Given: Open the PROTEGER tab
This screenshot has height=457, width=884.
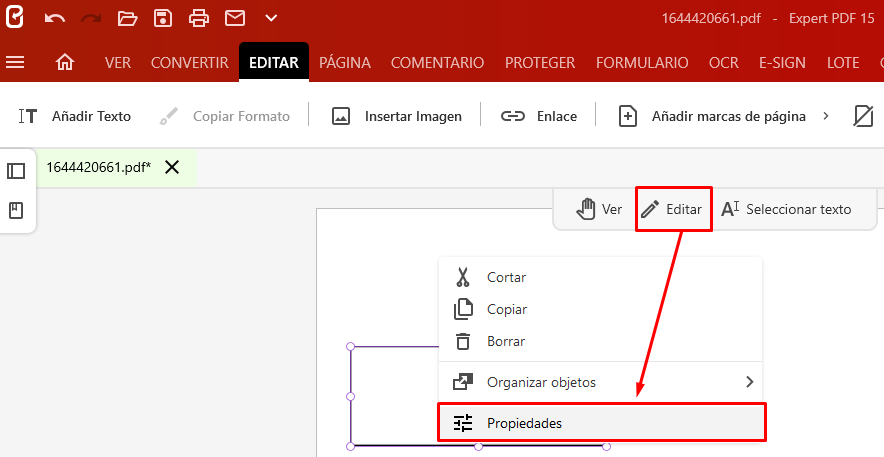Looking at the screenshot, I should pos(540,63).
